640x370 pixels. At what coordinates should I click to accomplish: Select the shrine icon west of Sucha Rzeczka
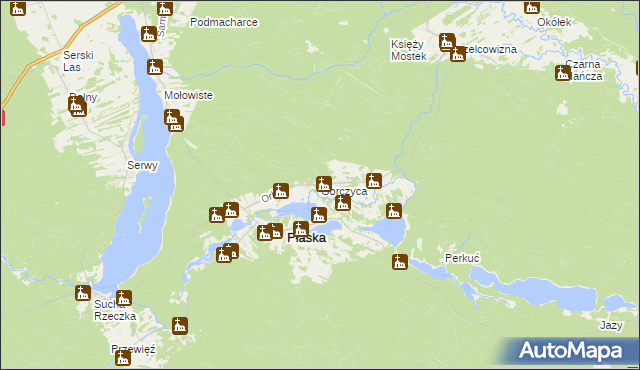(83, 293)
